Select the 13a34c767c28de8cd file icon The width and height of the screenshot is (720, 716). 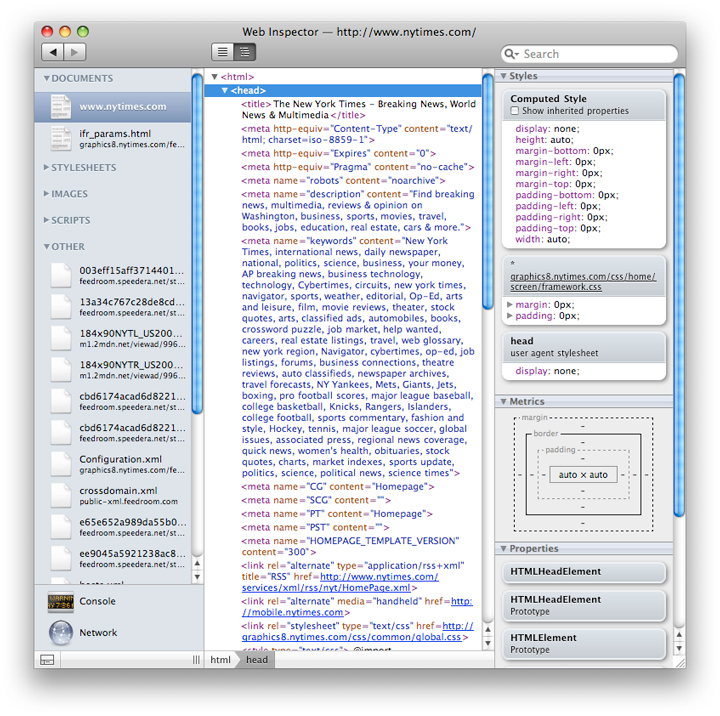(61, 306)
